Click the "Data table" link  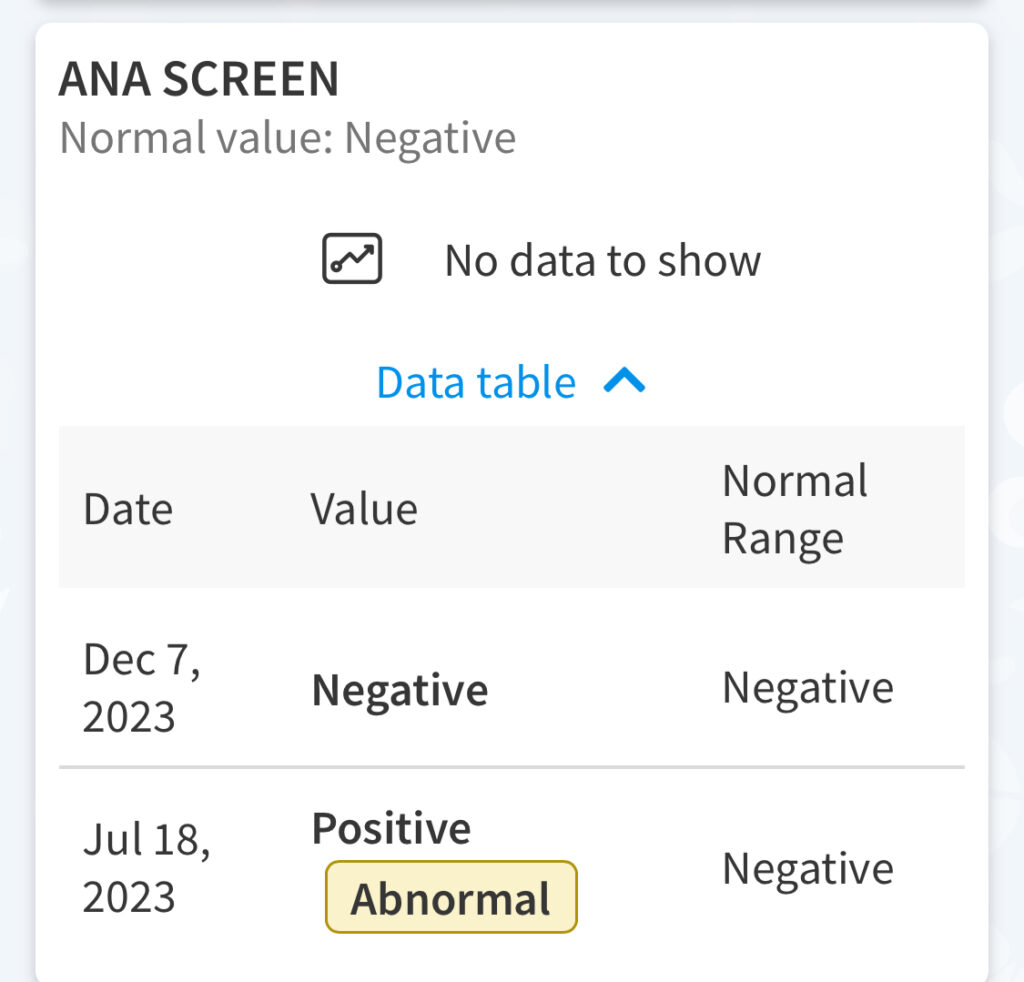pos(476,383)
